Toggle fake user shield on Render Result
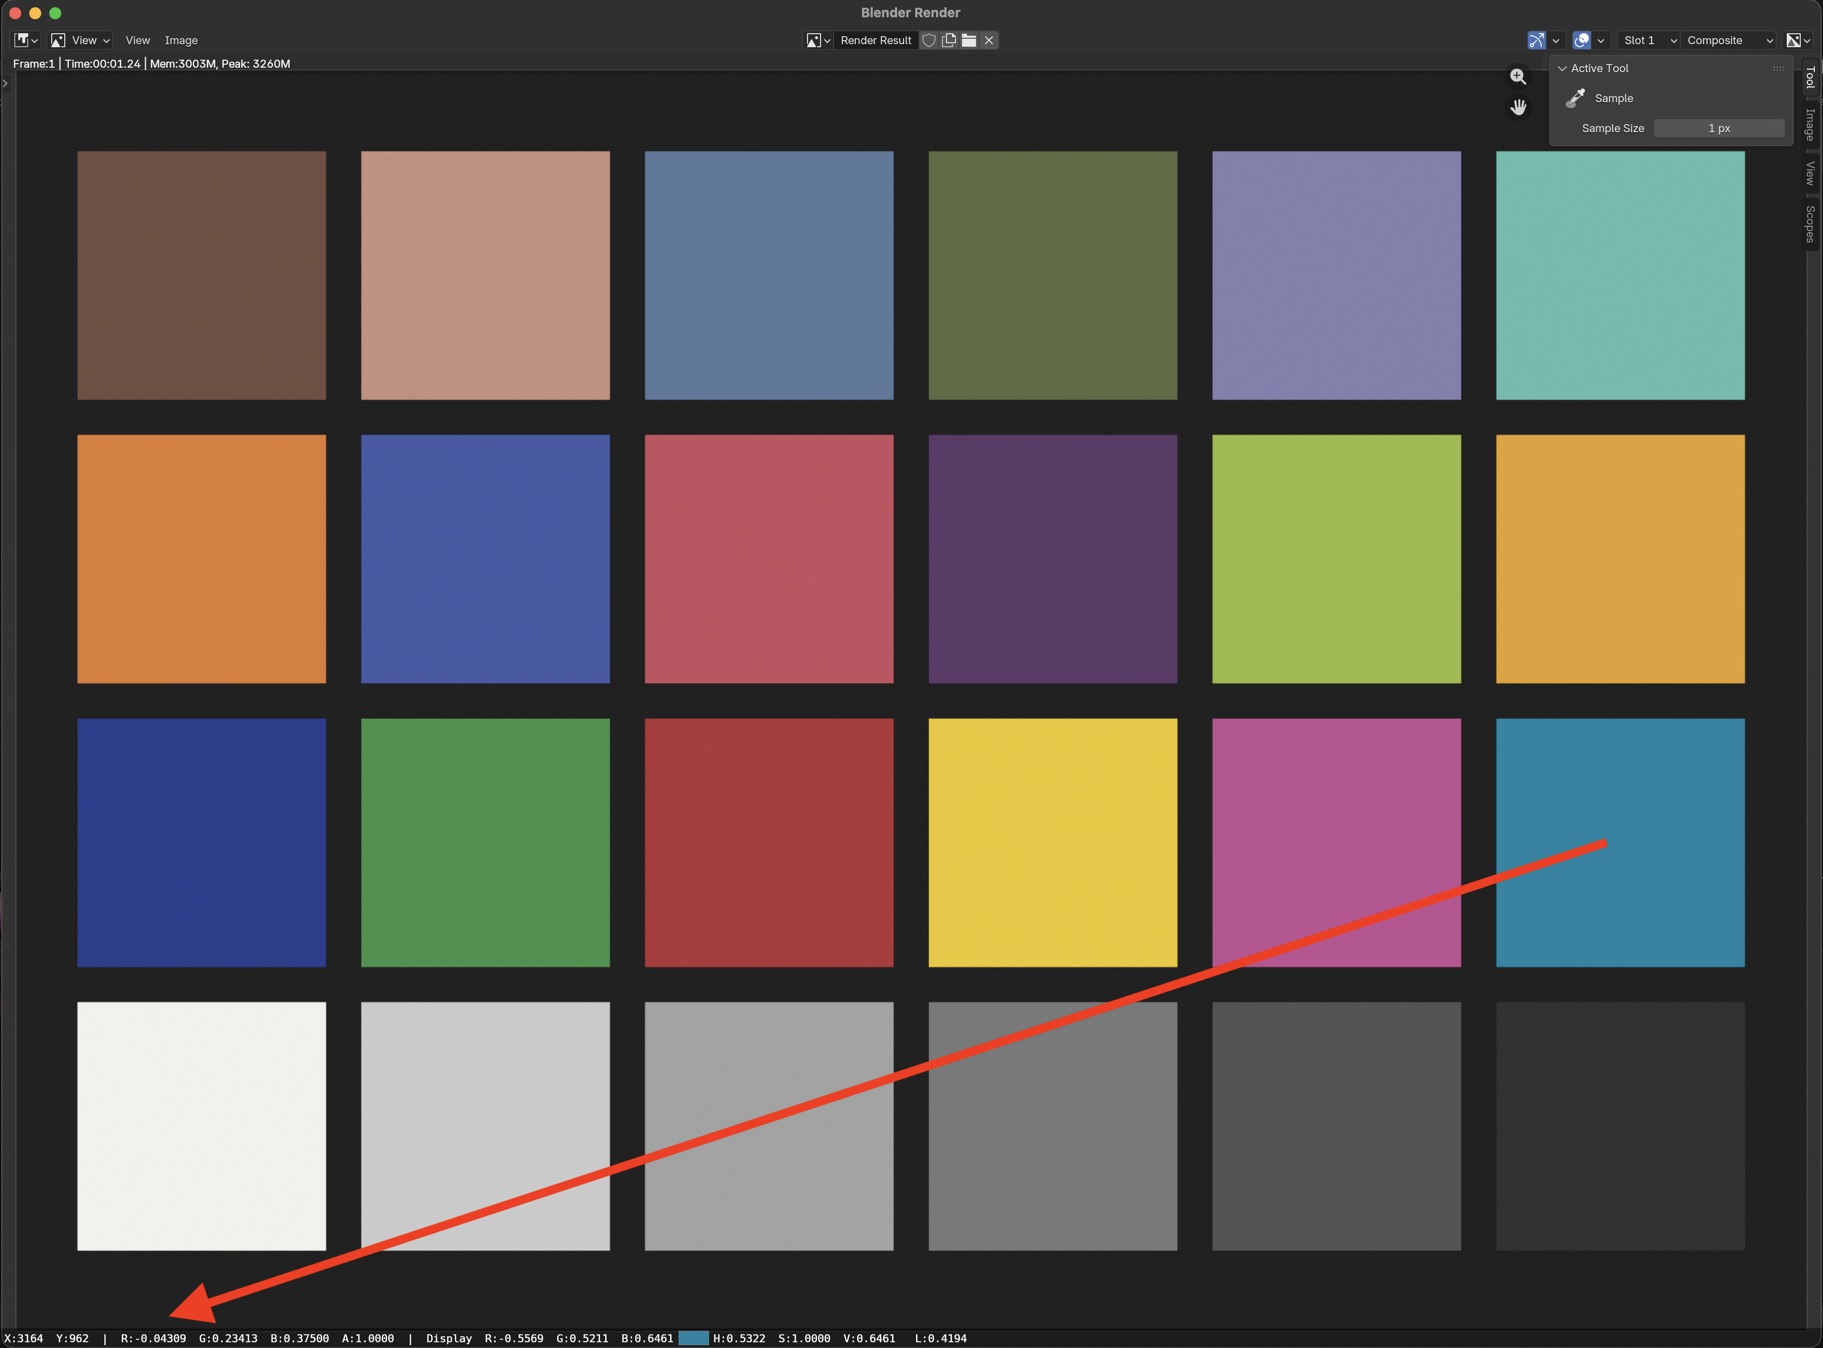This screenshot has height=1348, width=1823. click(x=929, y=40)
